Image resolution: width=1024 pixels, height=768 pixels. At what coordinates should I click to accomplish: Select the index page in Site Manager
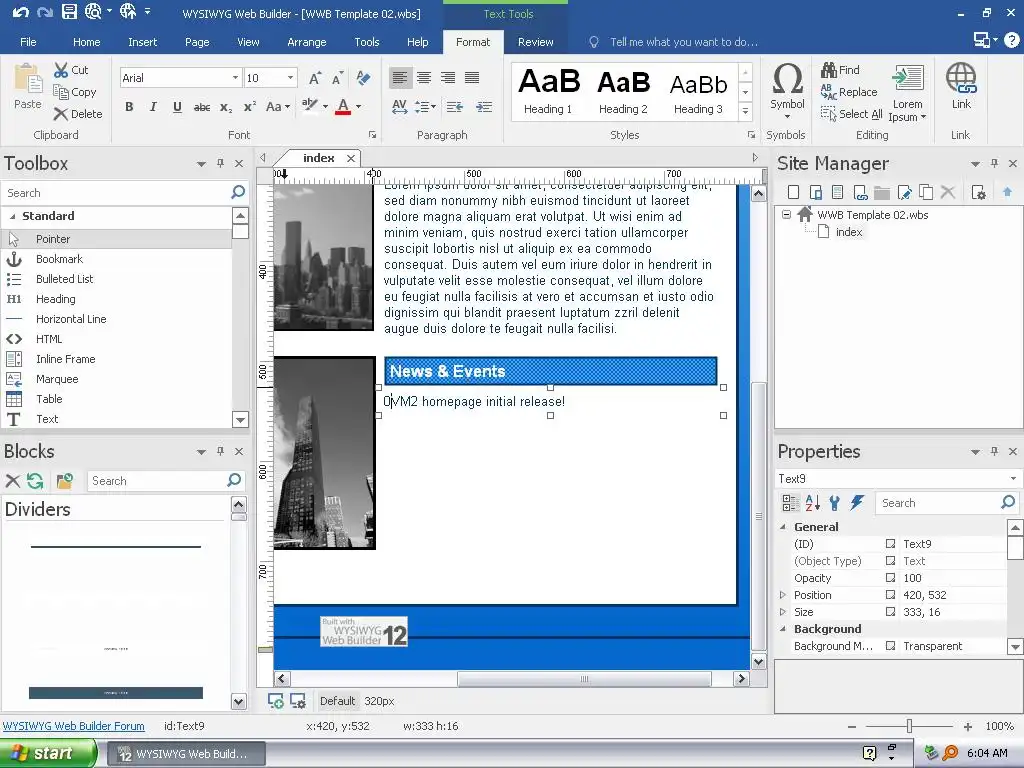pyautogui.click(x=848, y=232)
